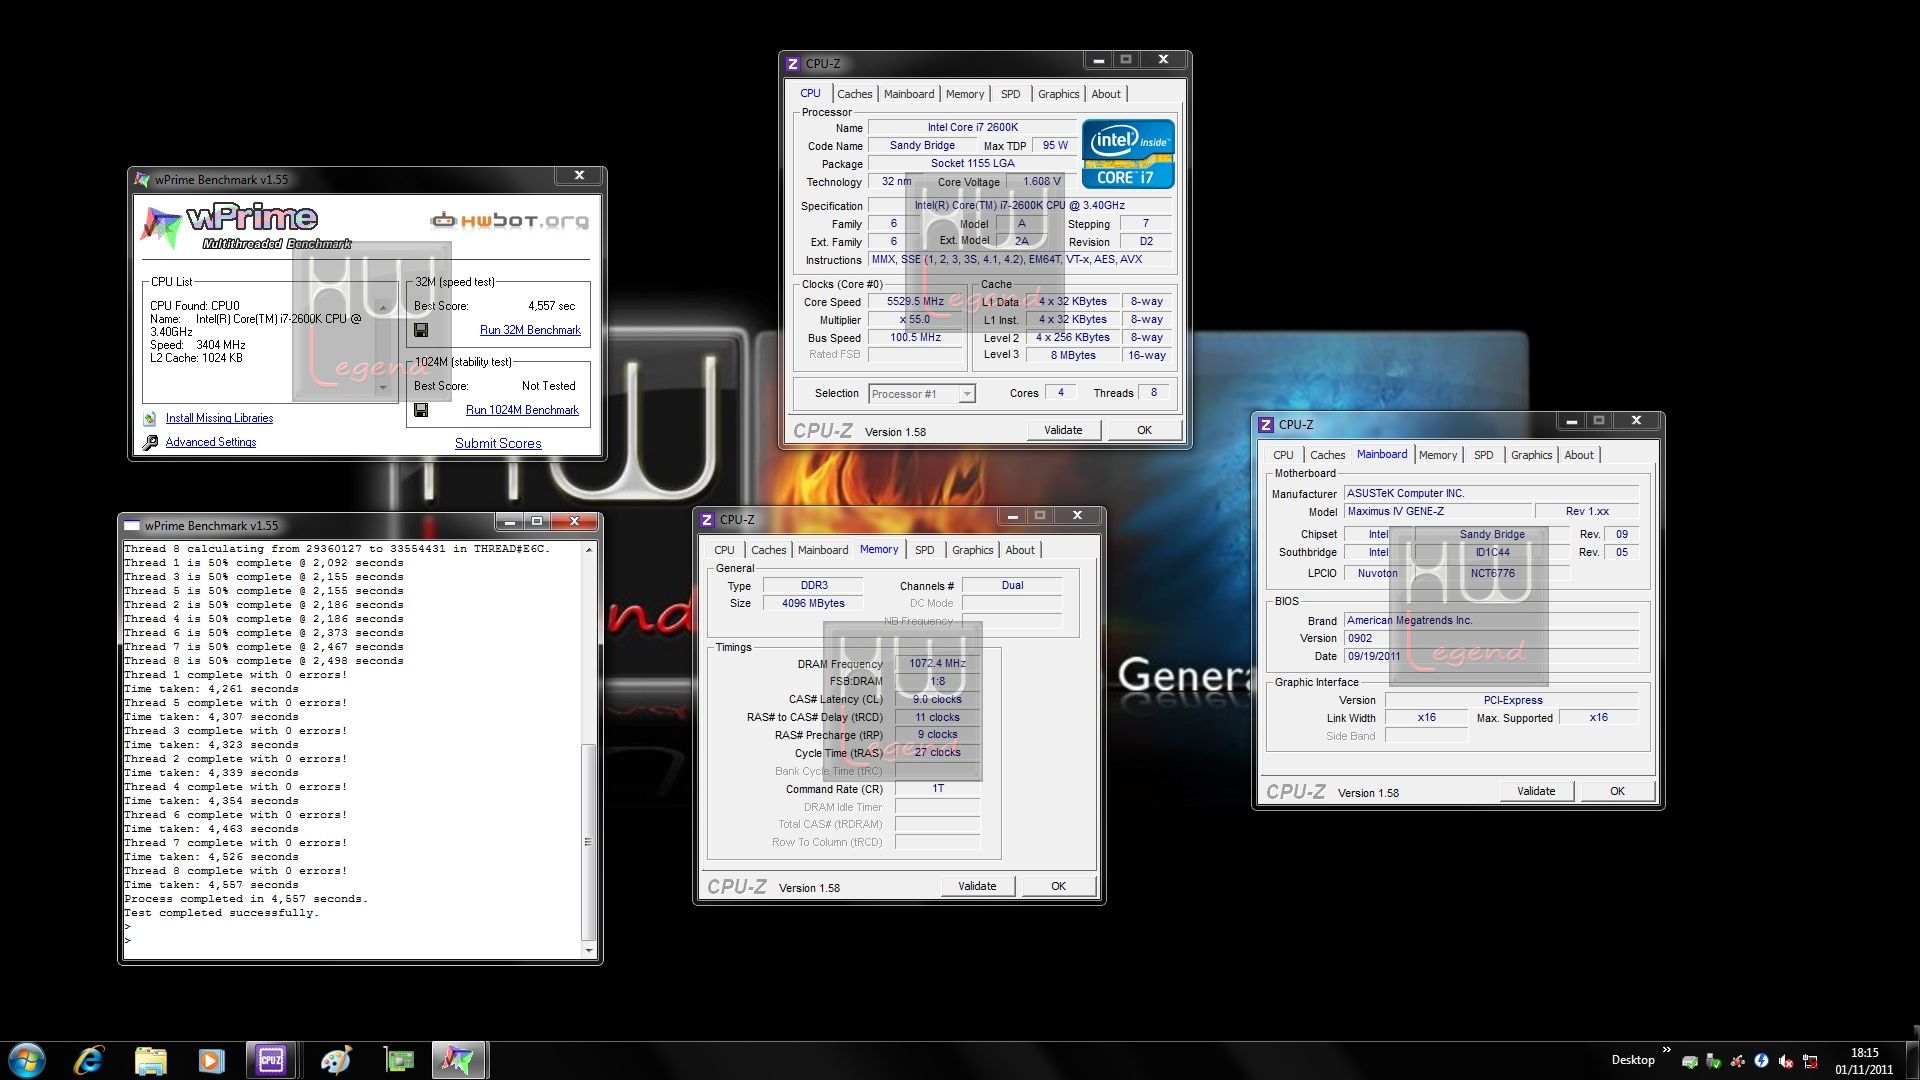
Task: Select the memory Size value 4096 MBytes
Action: tap(813, 604)
